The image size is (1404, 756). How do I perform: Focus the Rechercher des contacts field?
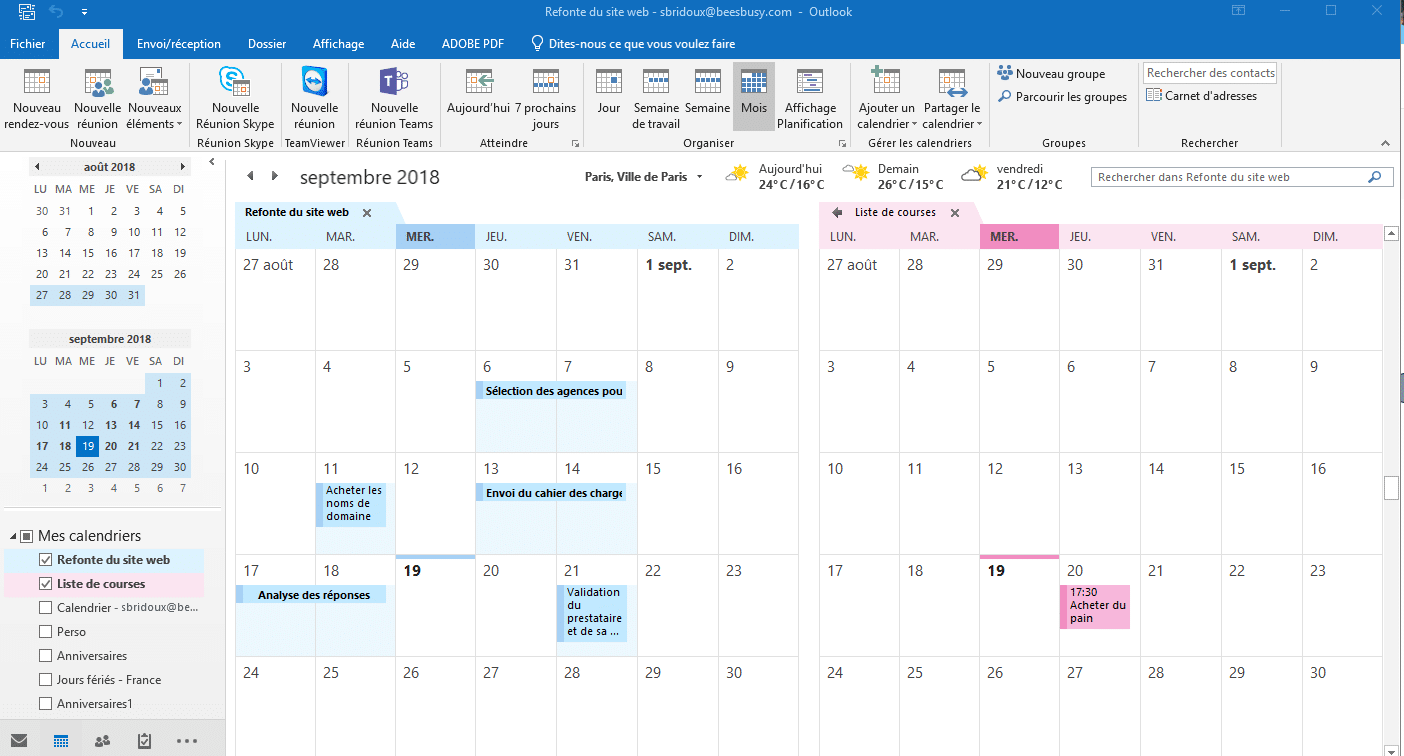(x=1210, y=73)
